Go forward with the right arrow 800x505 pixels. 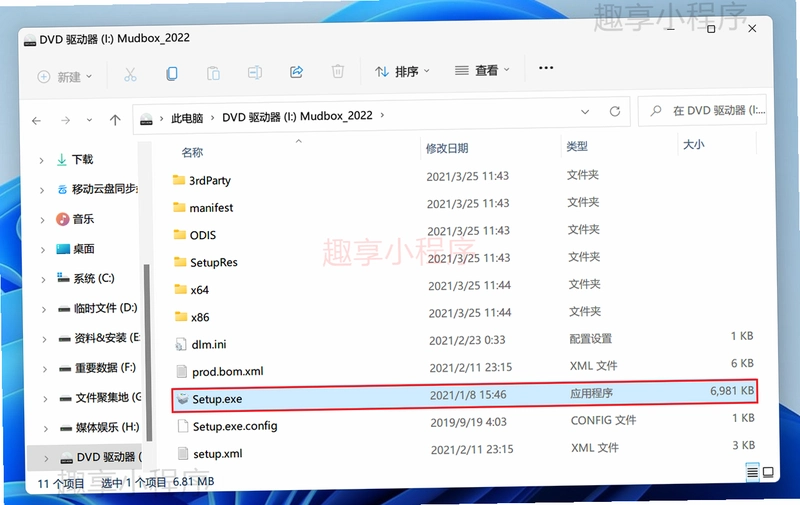[65, 120]
